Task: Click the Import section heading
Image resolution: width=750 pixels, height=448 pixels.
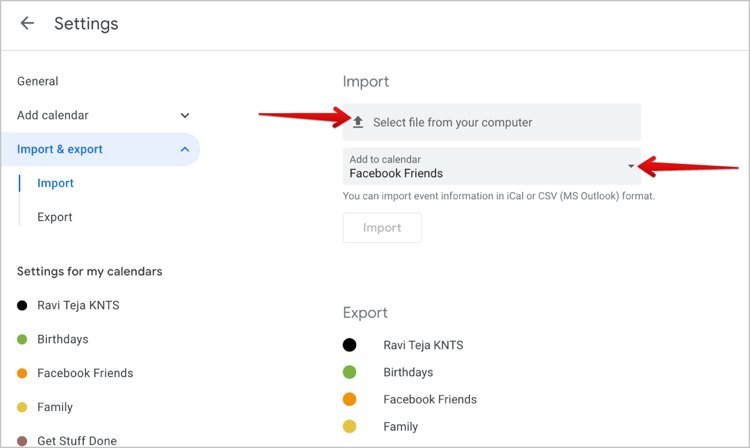Action: pyautogui.click(x=366, y=82)
